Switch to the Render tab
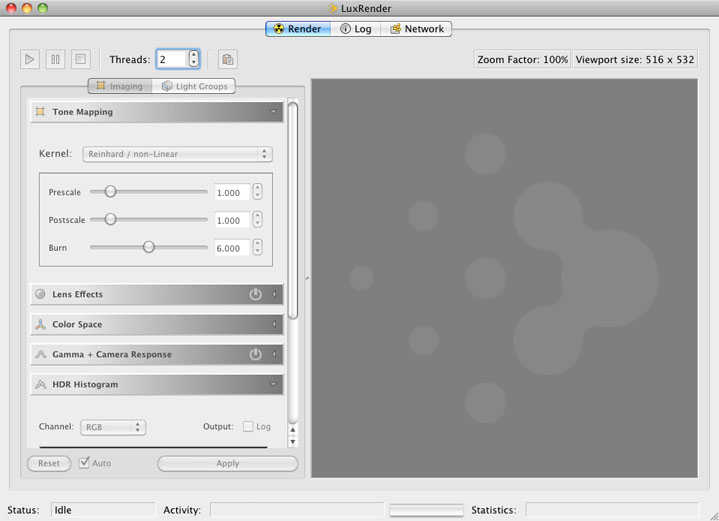 [x=298, y=29]
